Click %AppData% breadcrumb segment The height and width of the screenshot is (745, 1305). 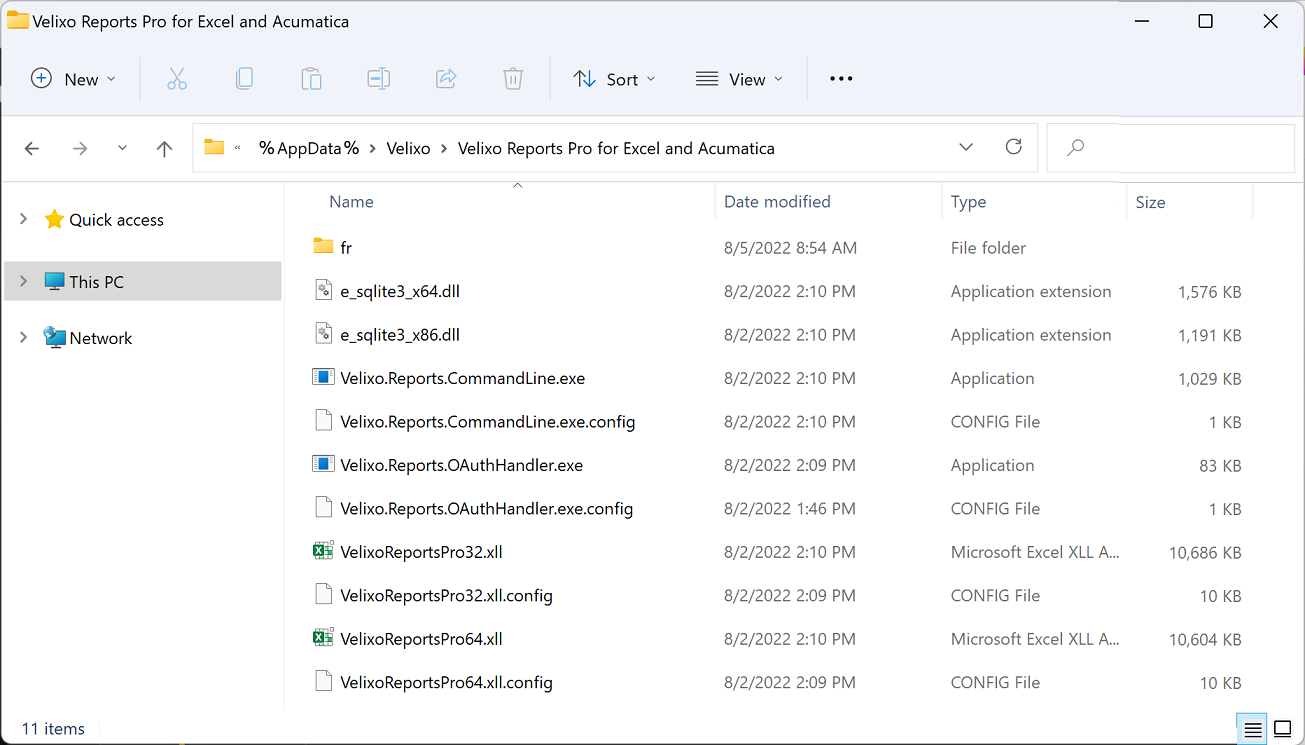click(308, 148)
